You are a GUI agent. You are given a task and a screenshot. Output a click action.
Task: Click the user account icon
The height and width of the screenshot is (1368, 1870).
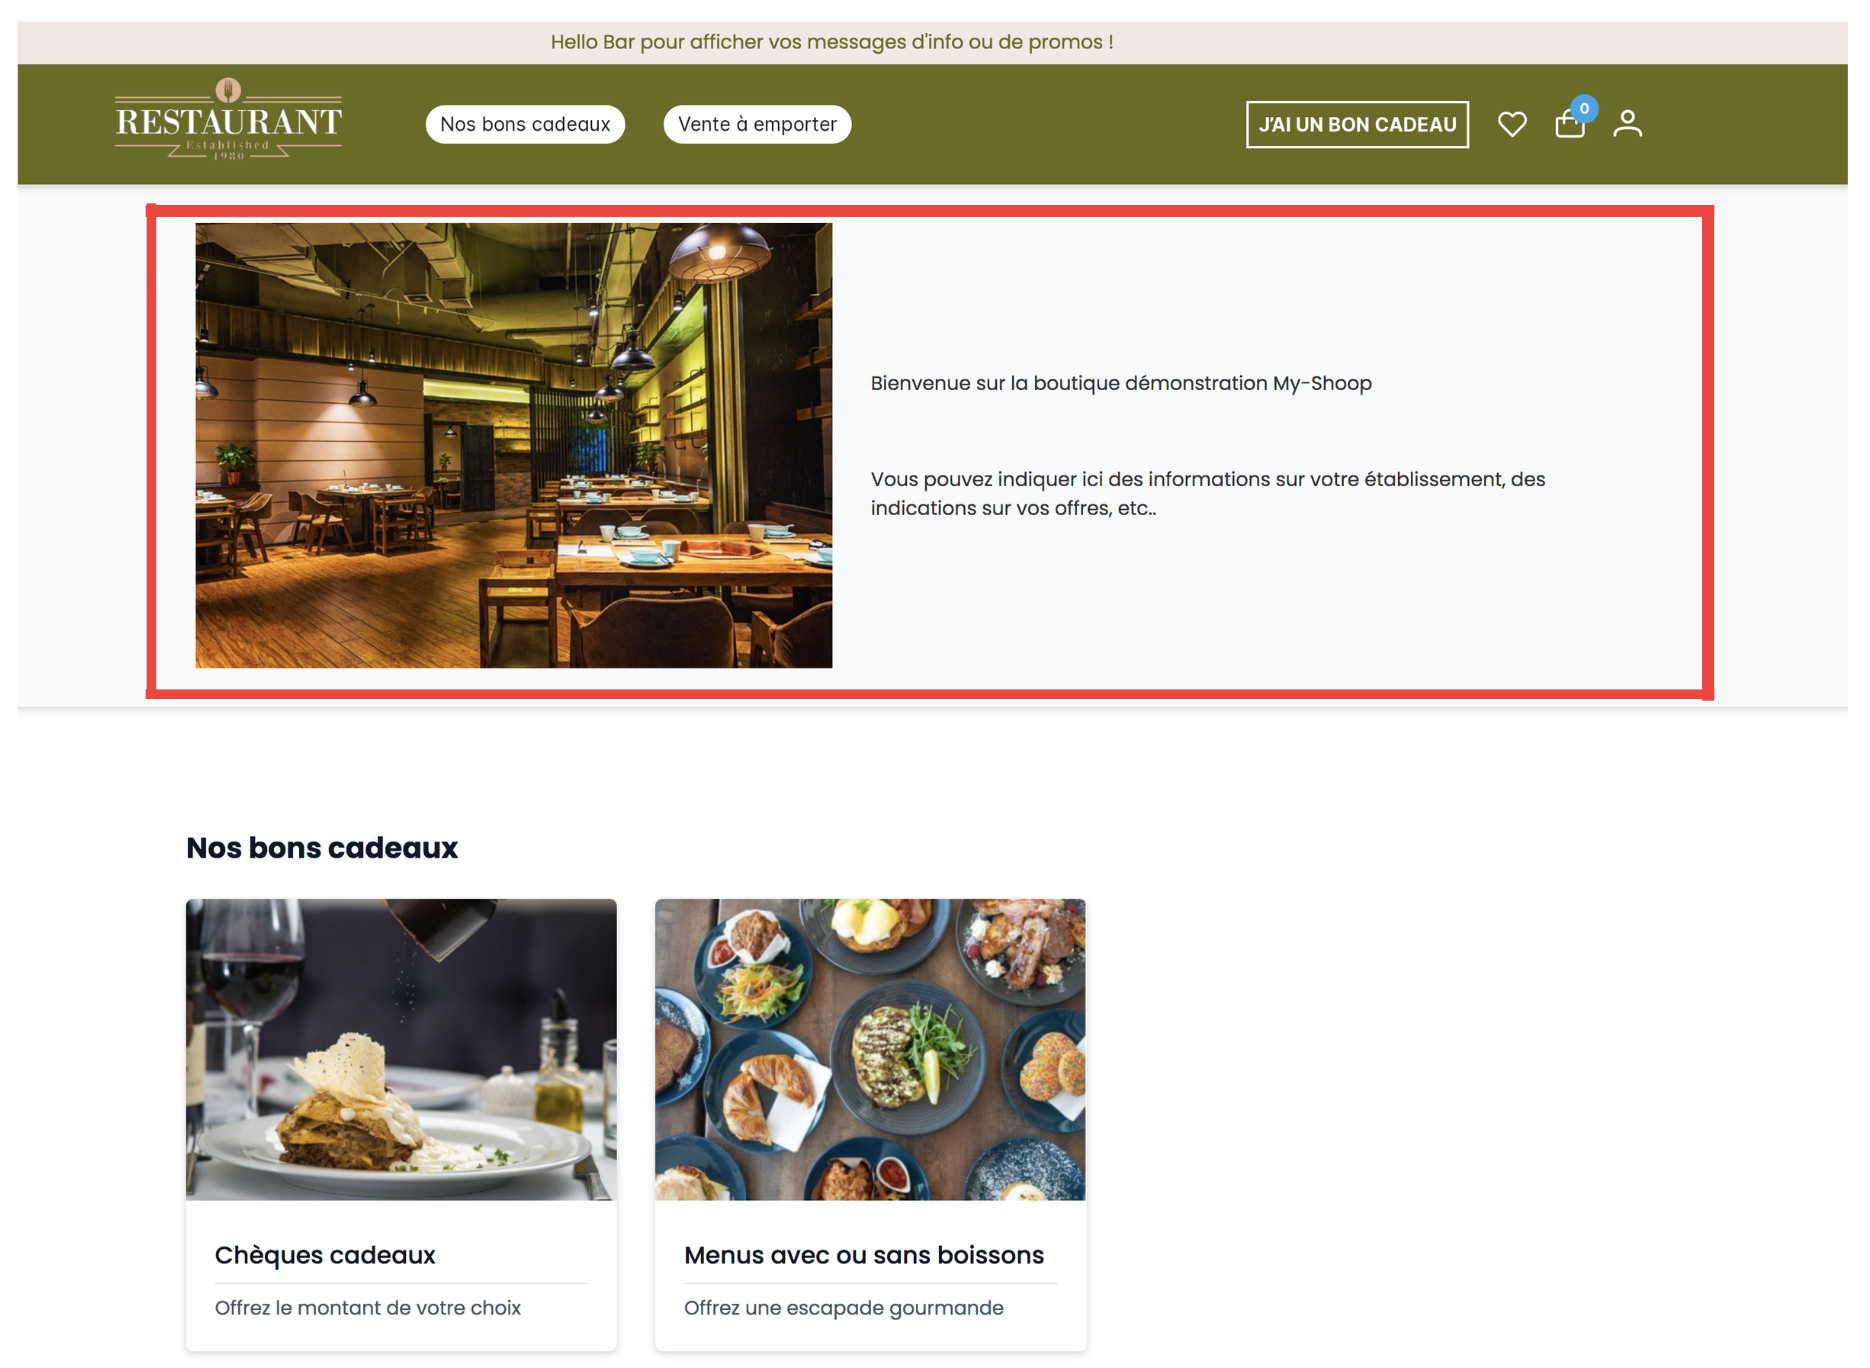1627,123
